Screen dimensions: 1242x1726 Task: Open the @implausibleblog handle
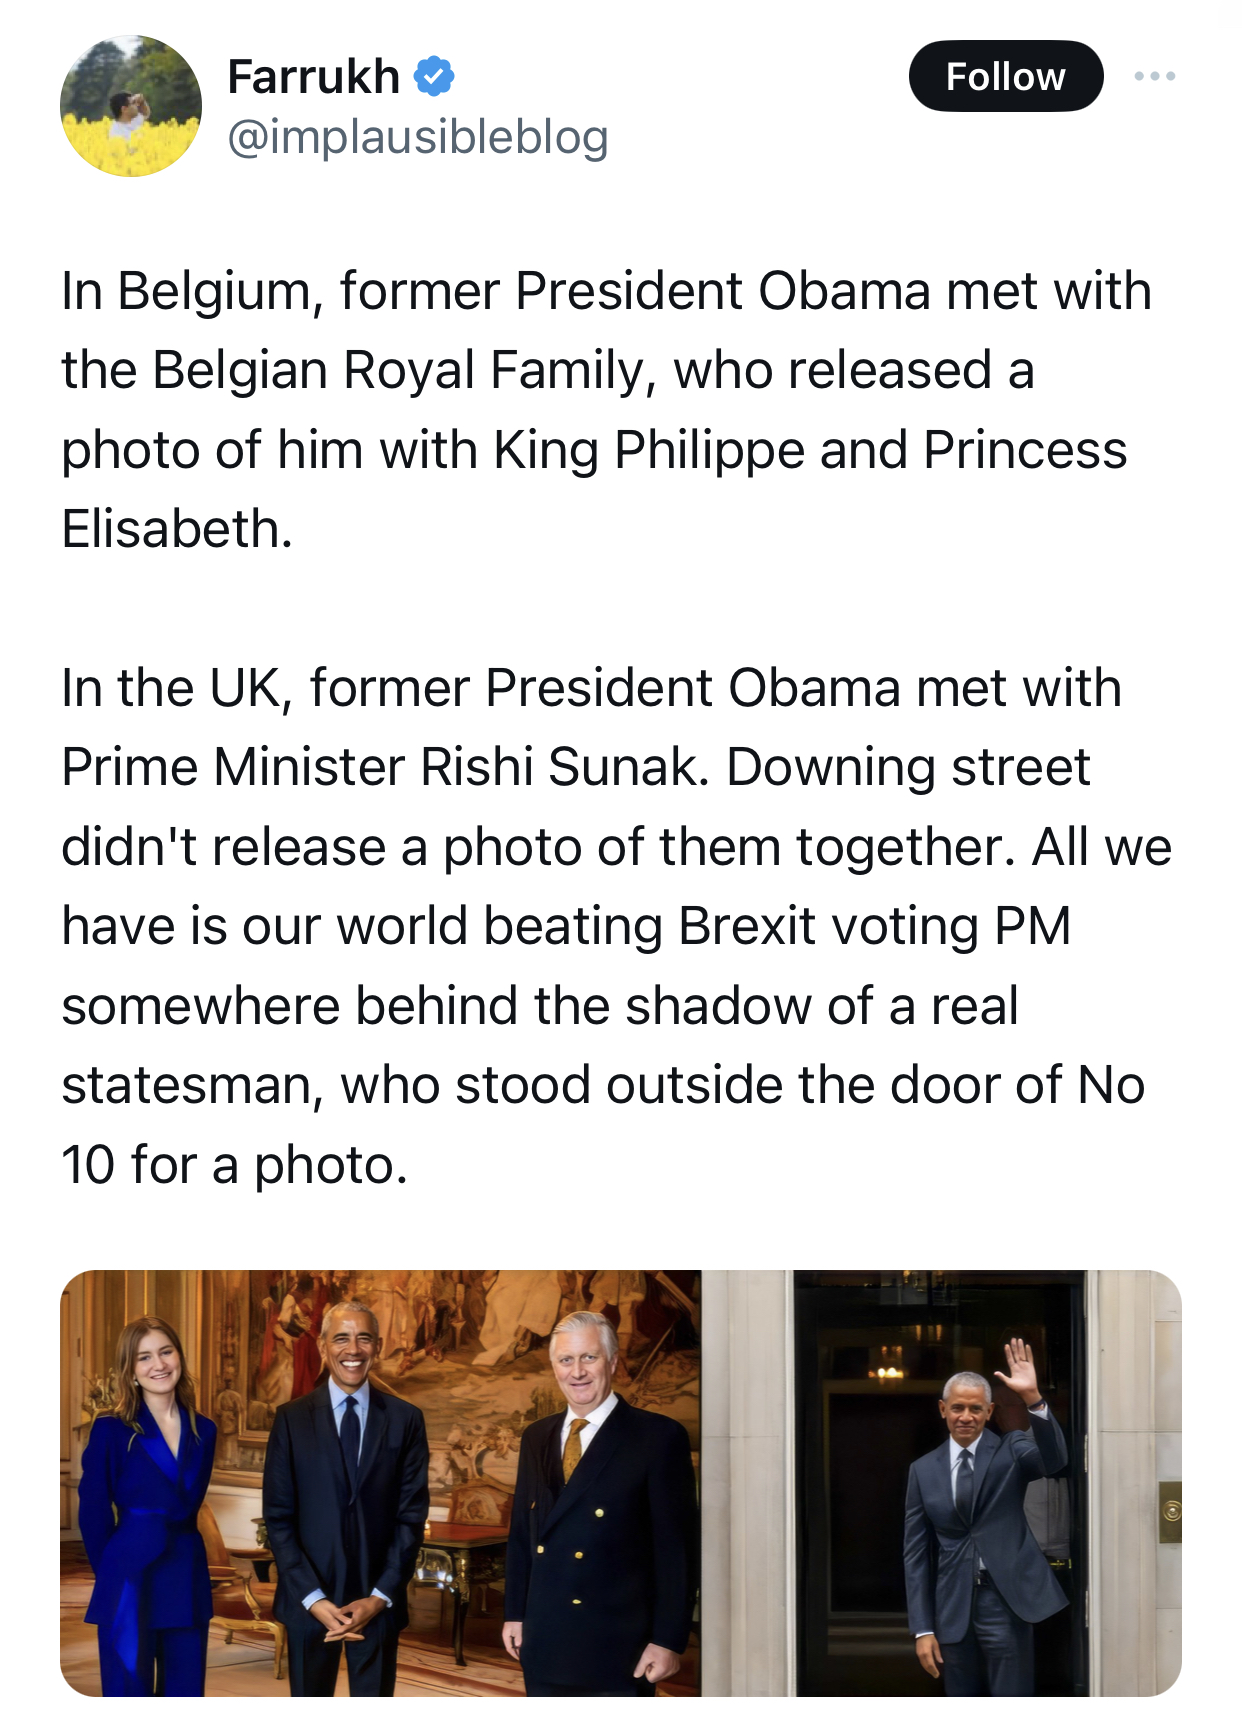coord(417,137)
